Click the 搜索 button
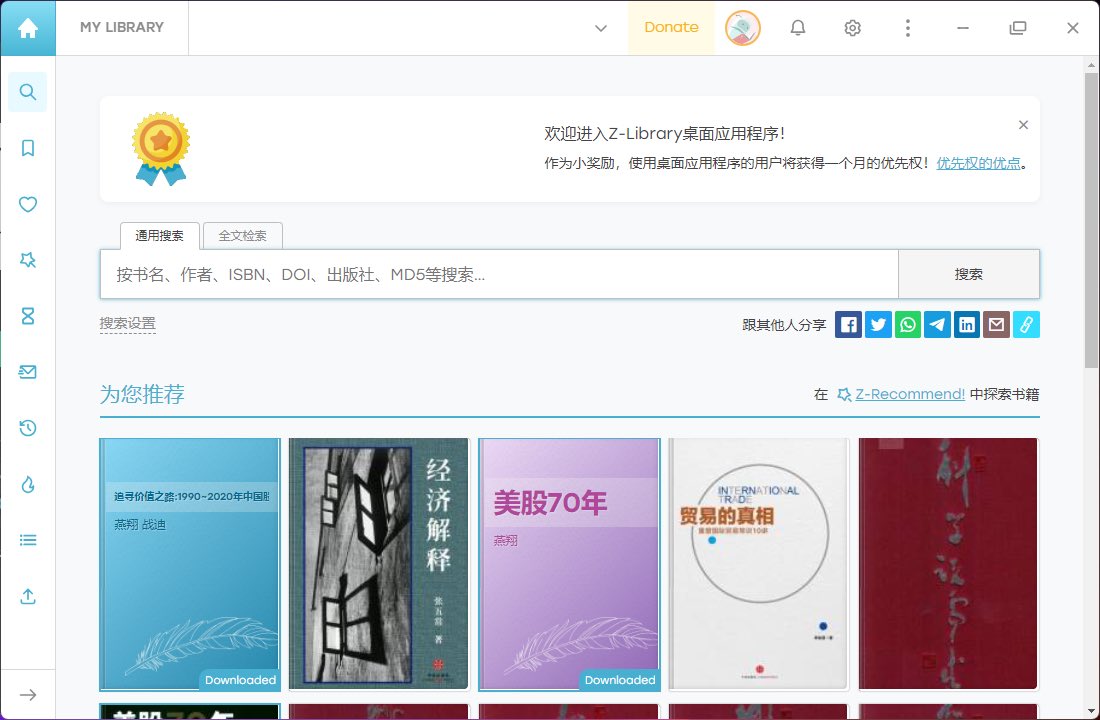Viewport: 1100px width, 720px height. click(969, 274)
